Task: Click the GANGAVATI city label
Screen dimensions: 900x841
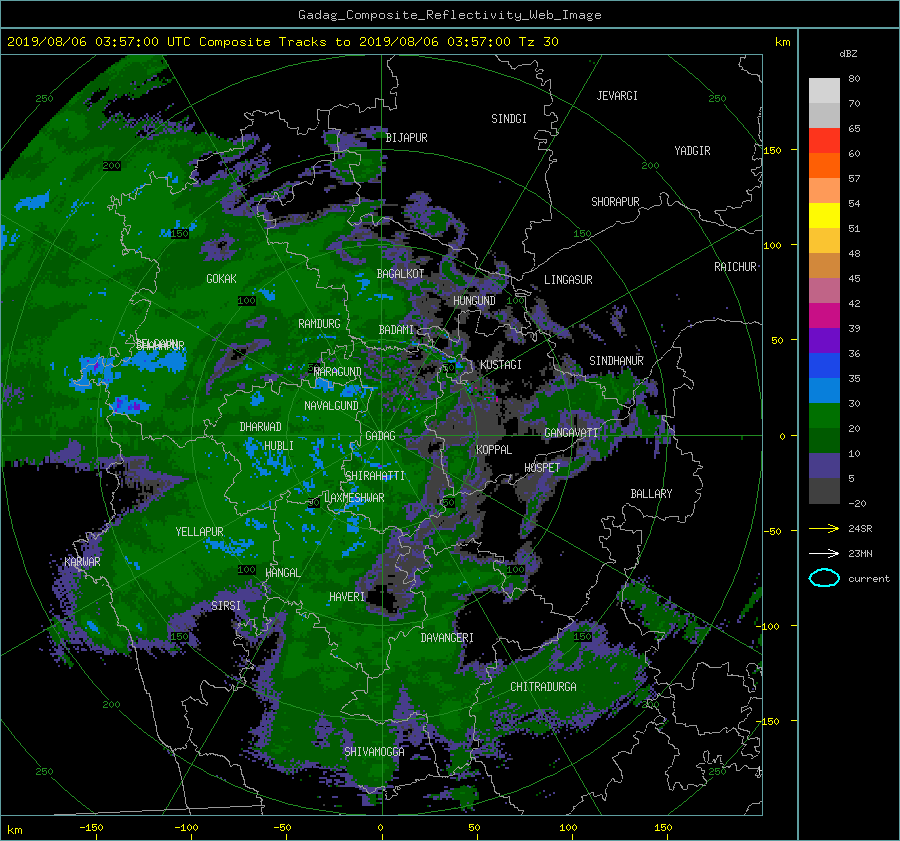Action: click(x=571, y=433)
